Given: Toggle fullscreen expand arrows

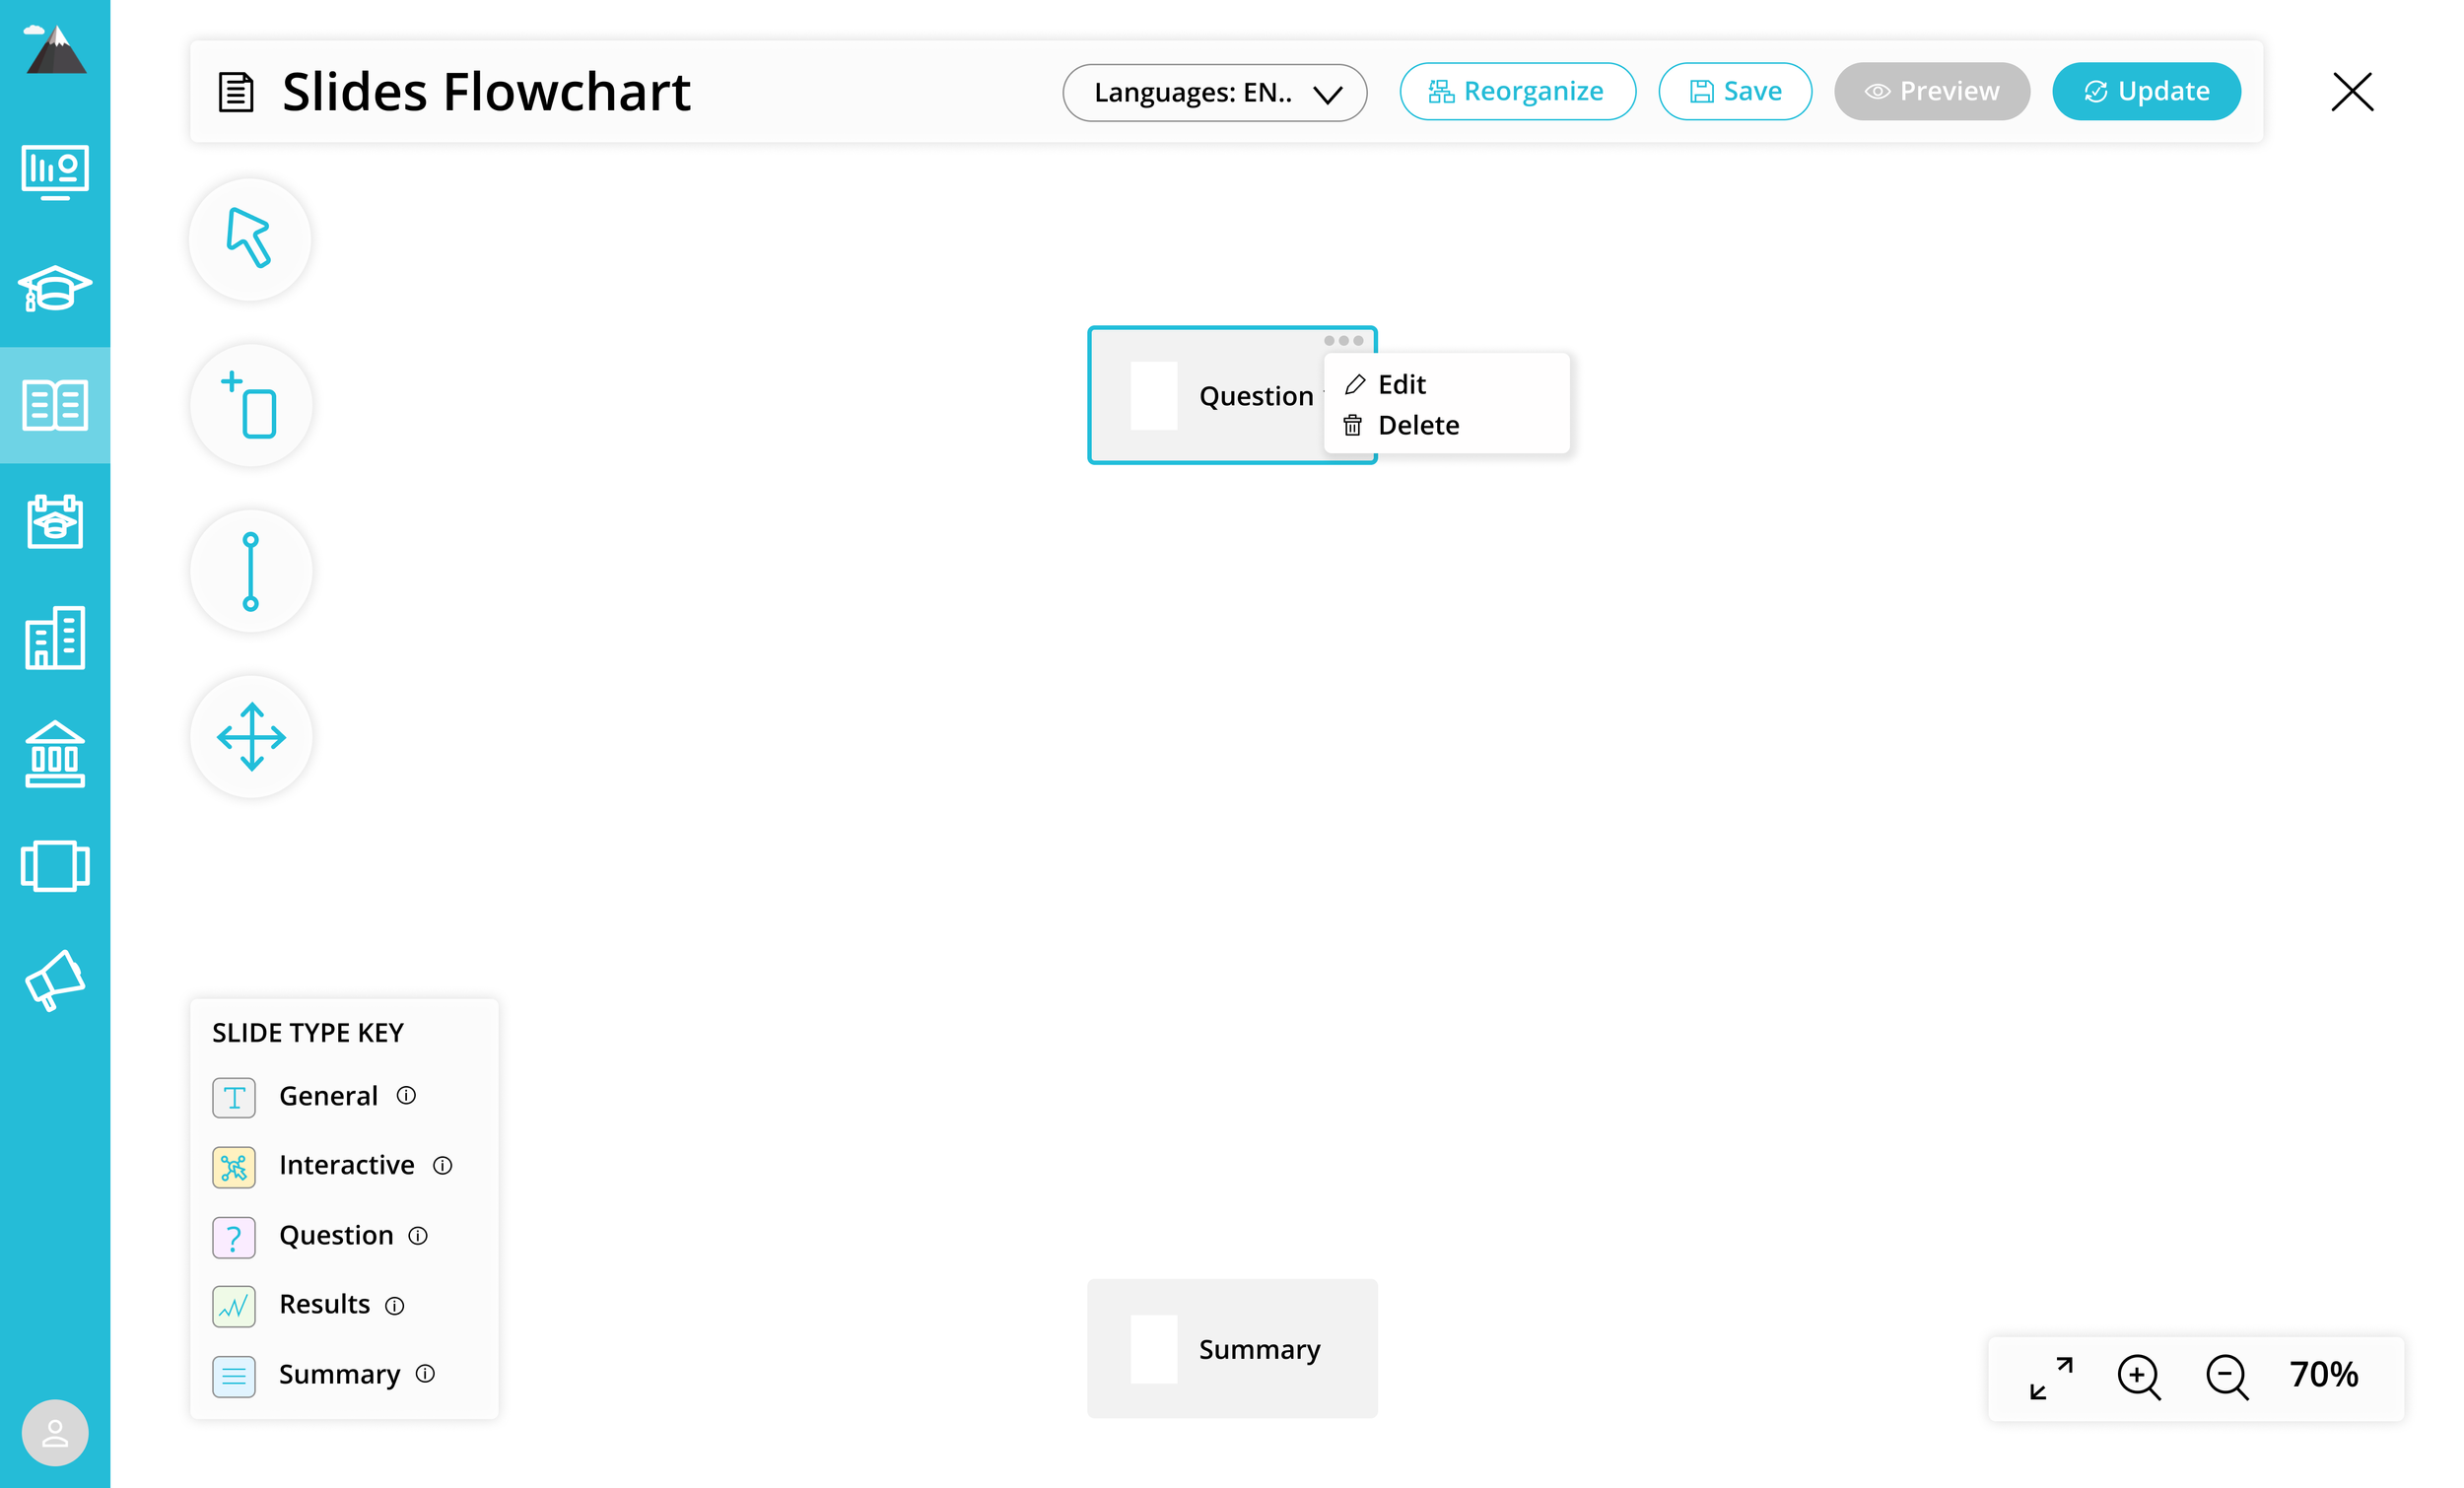Looking at the screenshot, I should coord(2051,1377).
